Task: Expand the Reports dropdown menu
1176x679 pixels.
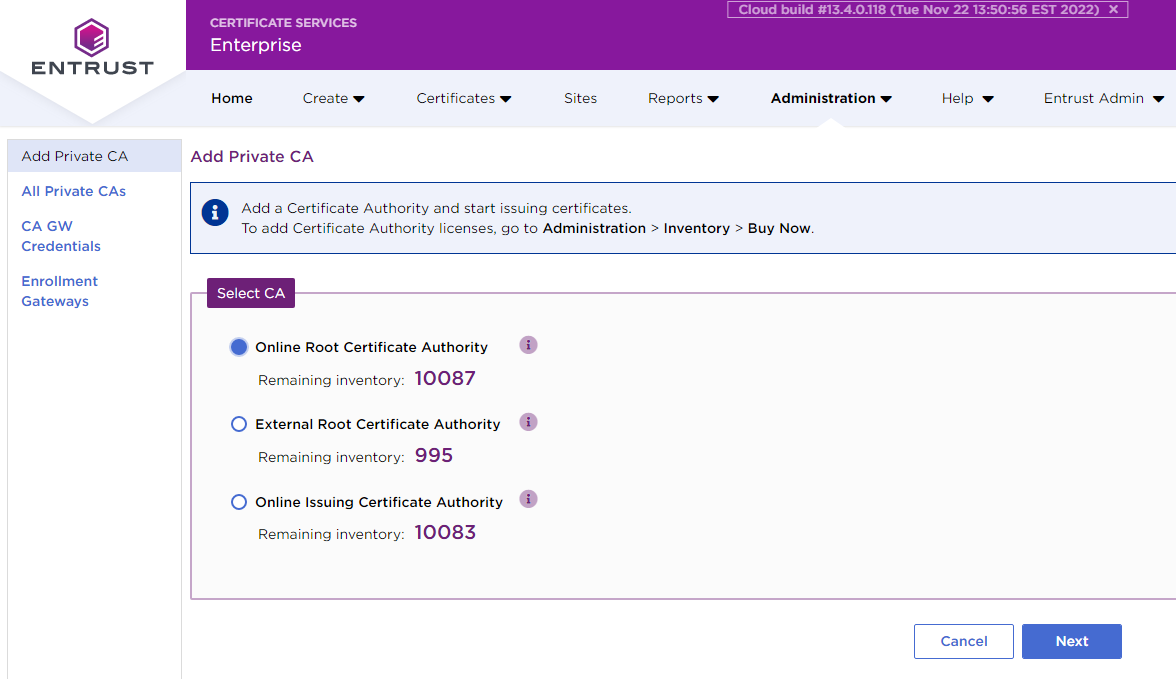Action: 683,98
